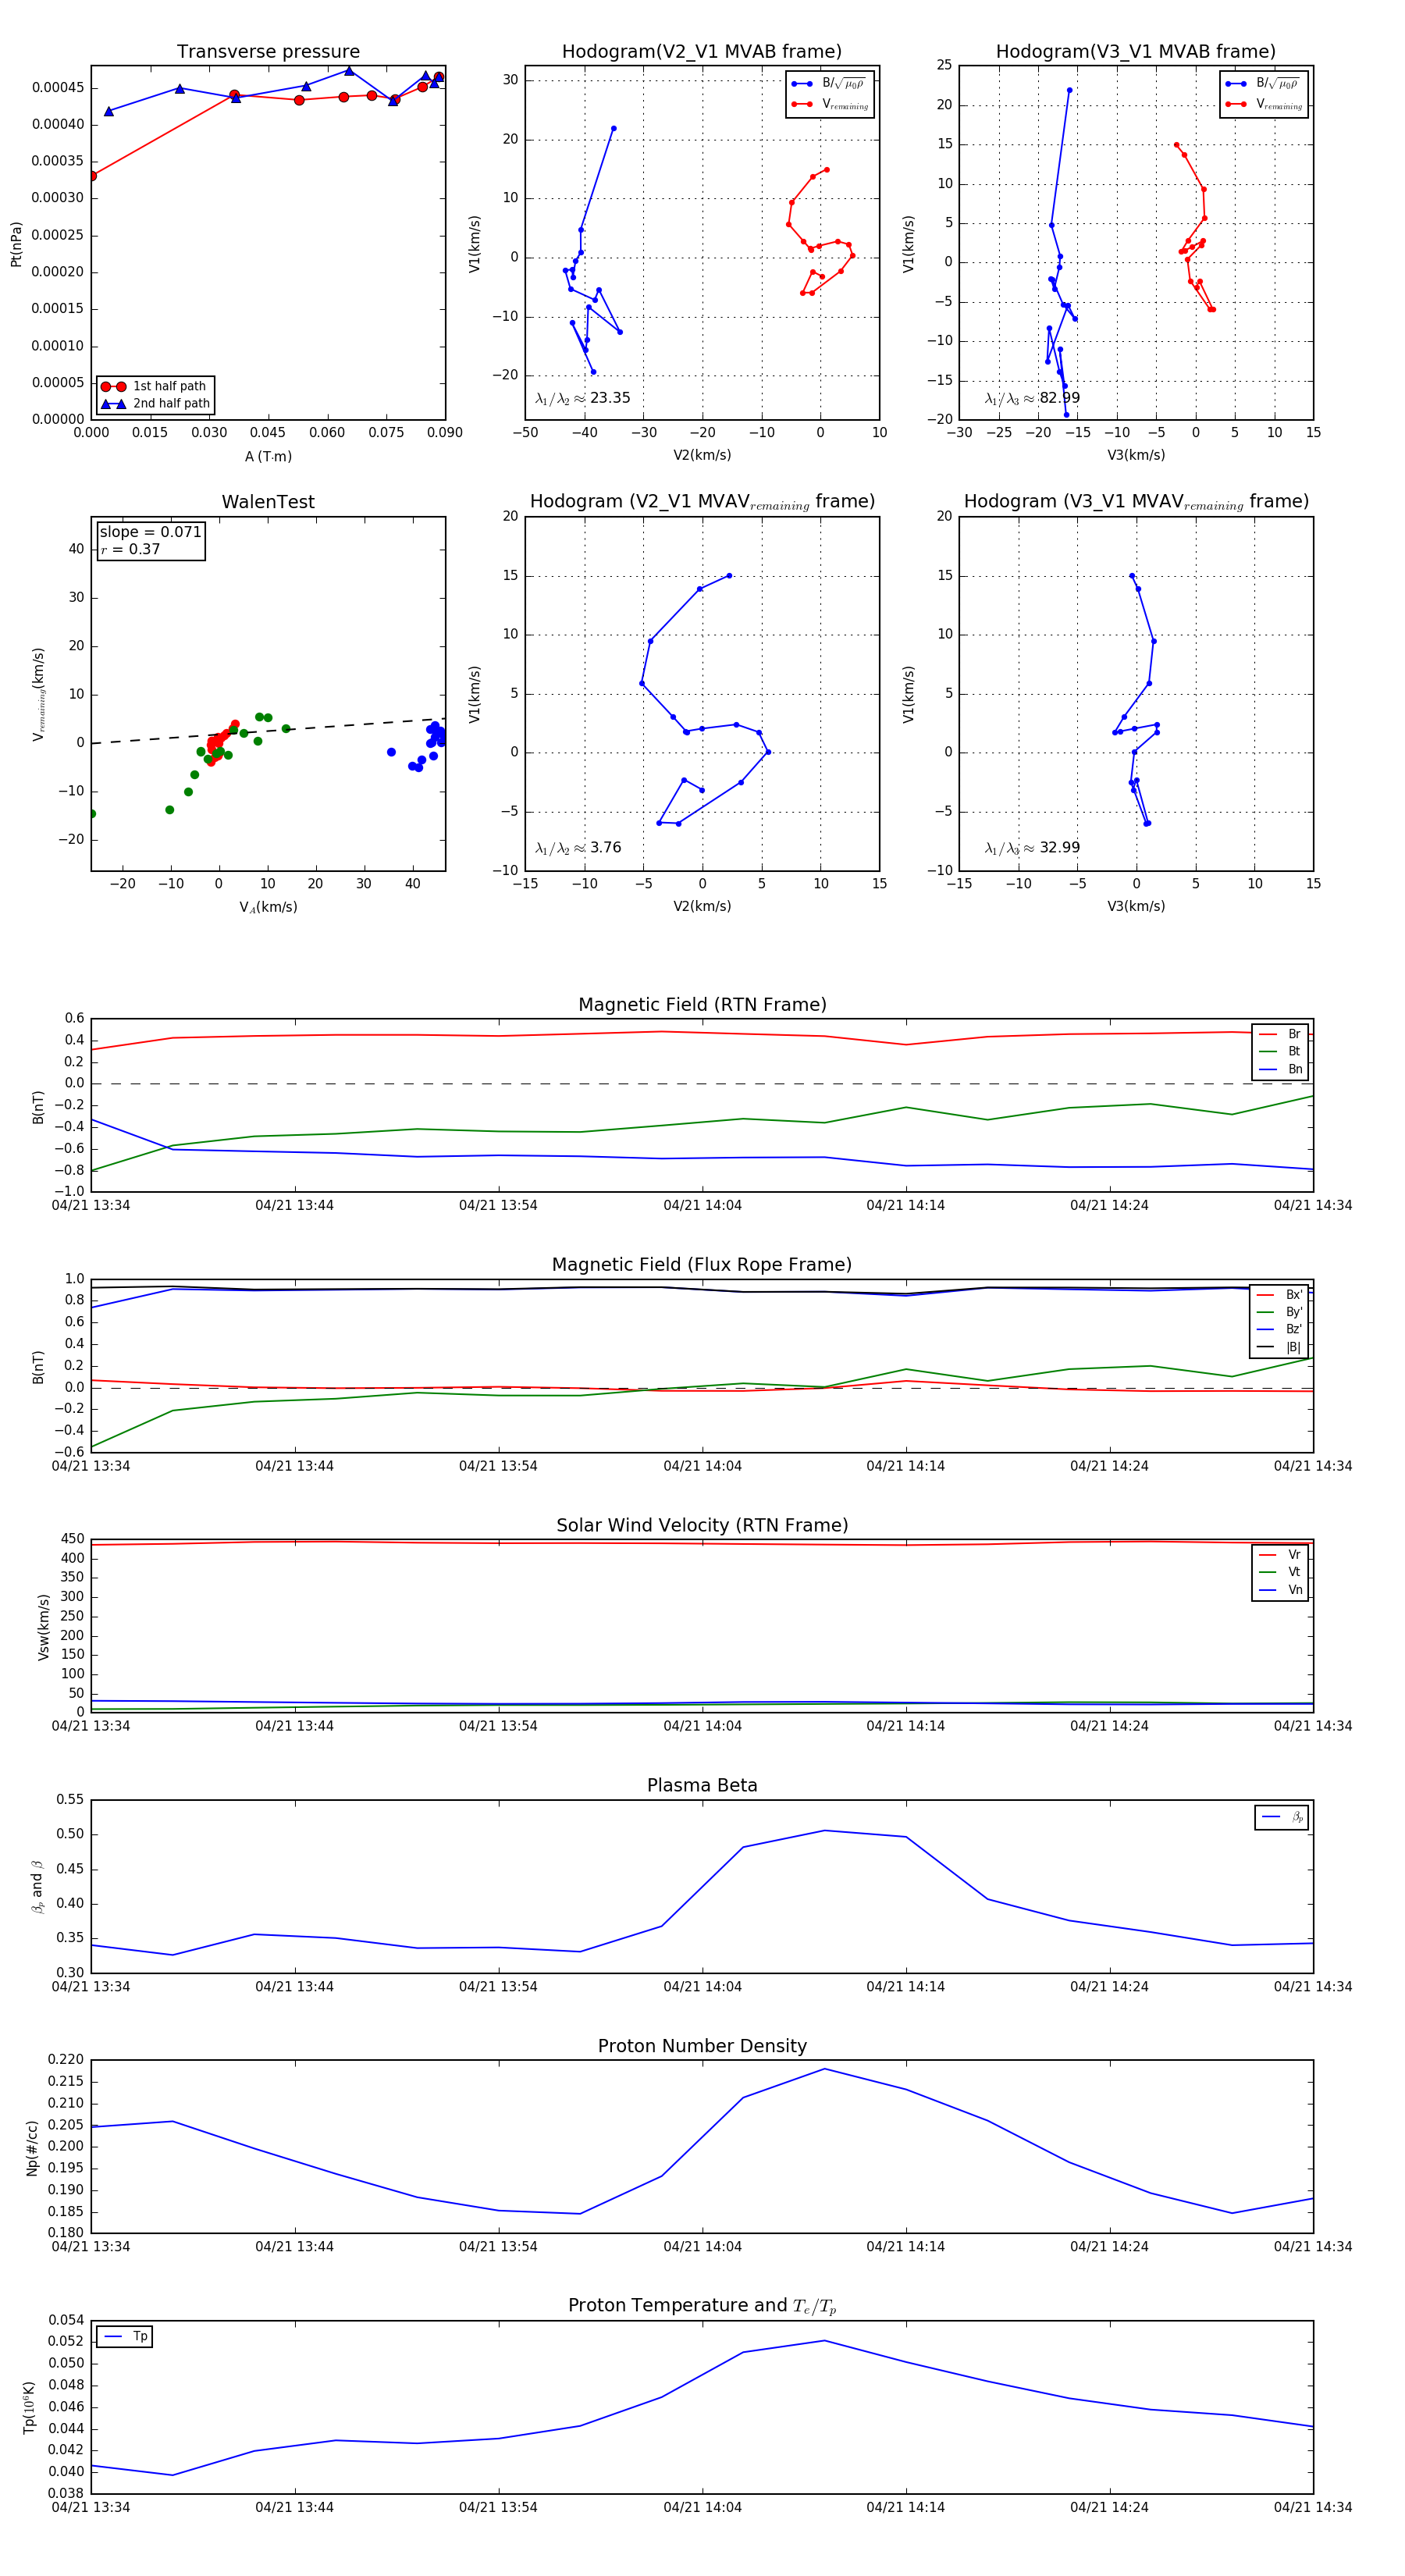Click the 'Hodogram(V3_V1 MVAB frame)' title
Viewport: 1405px width, 2576px height.
[x=1136, y=52]
